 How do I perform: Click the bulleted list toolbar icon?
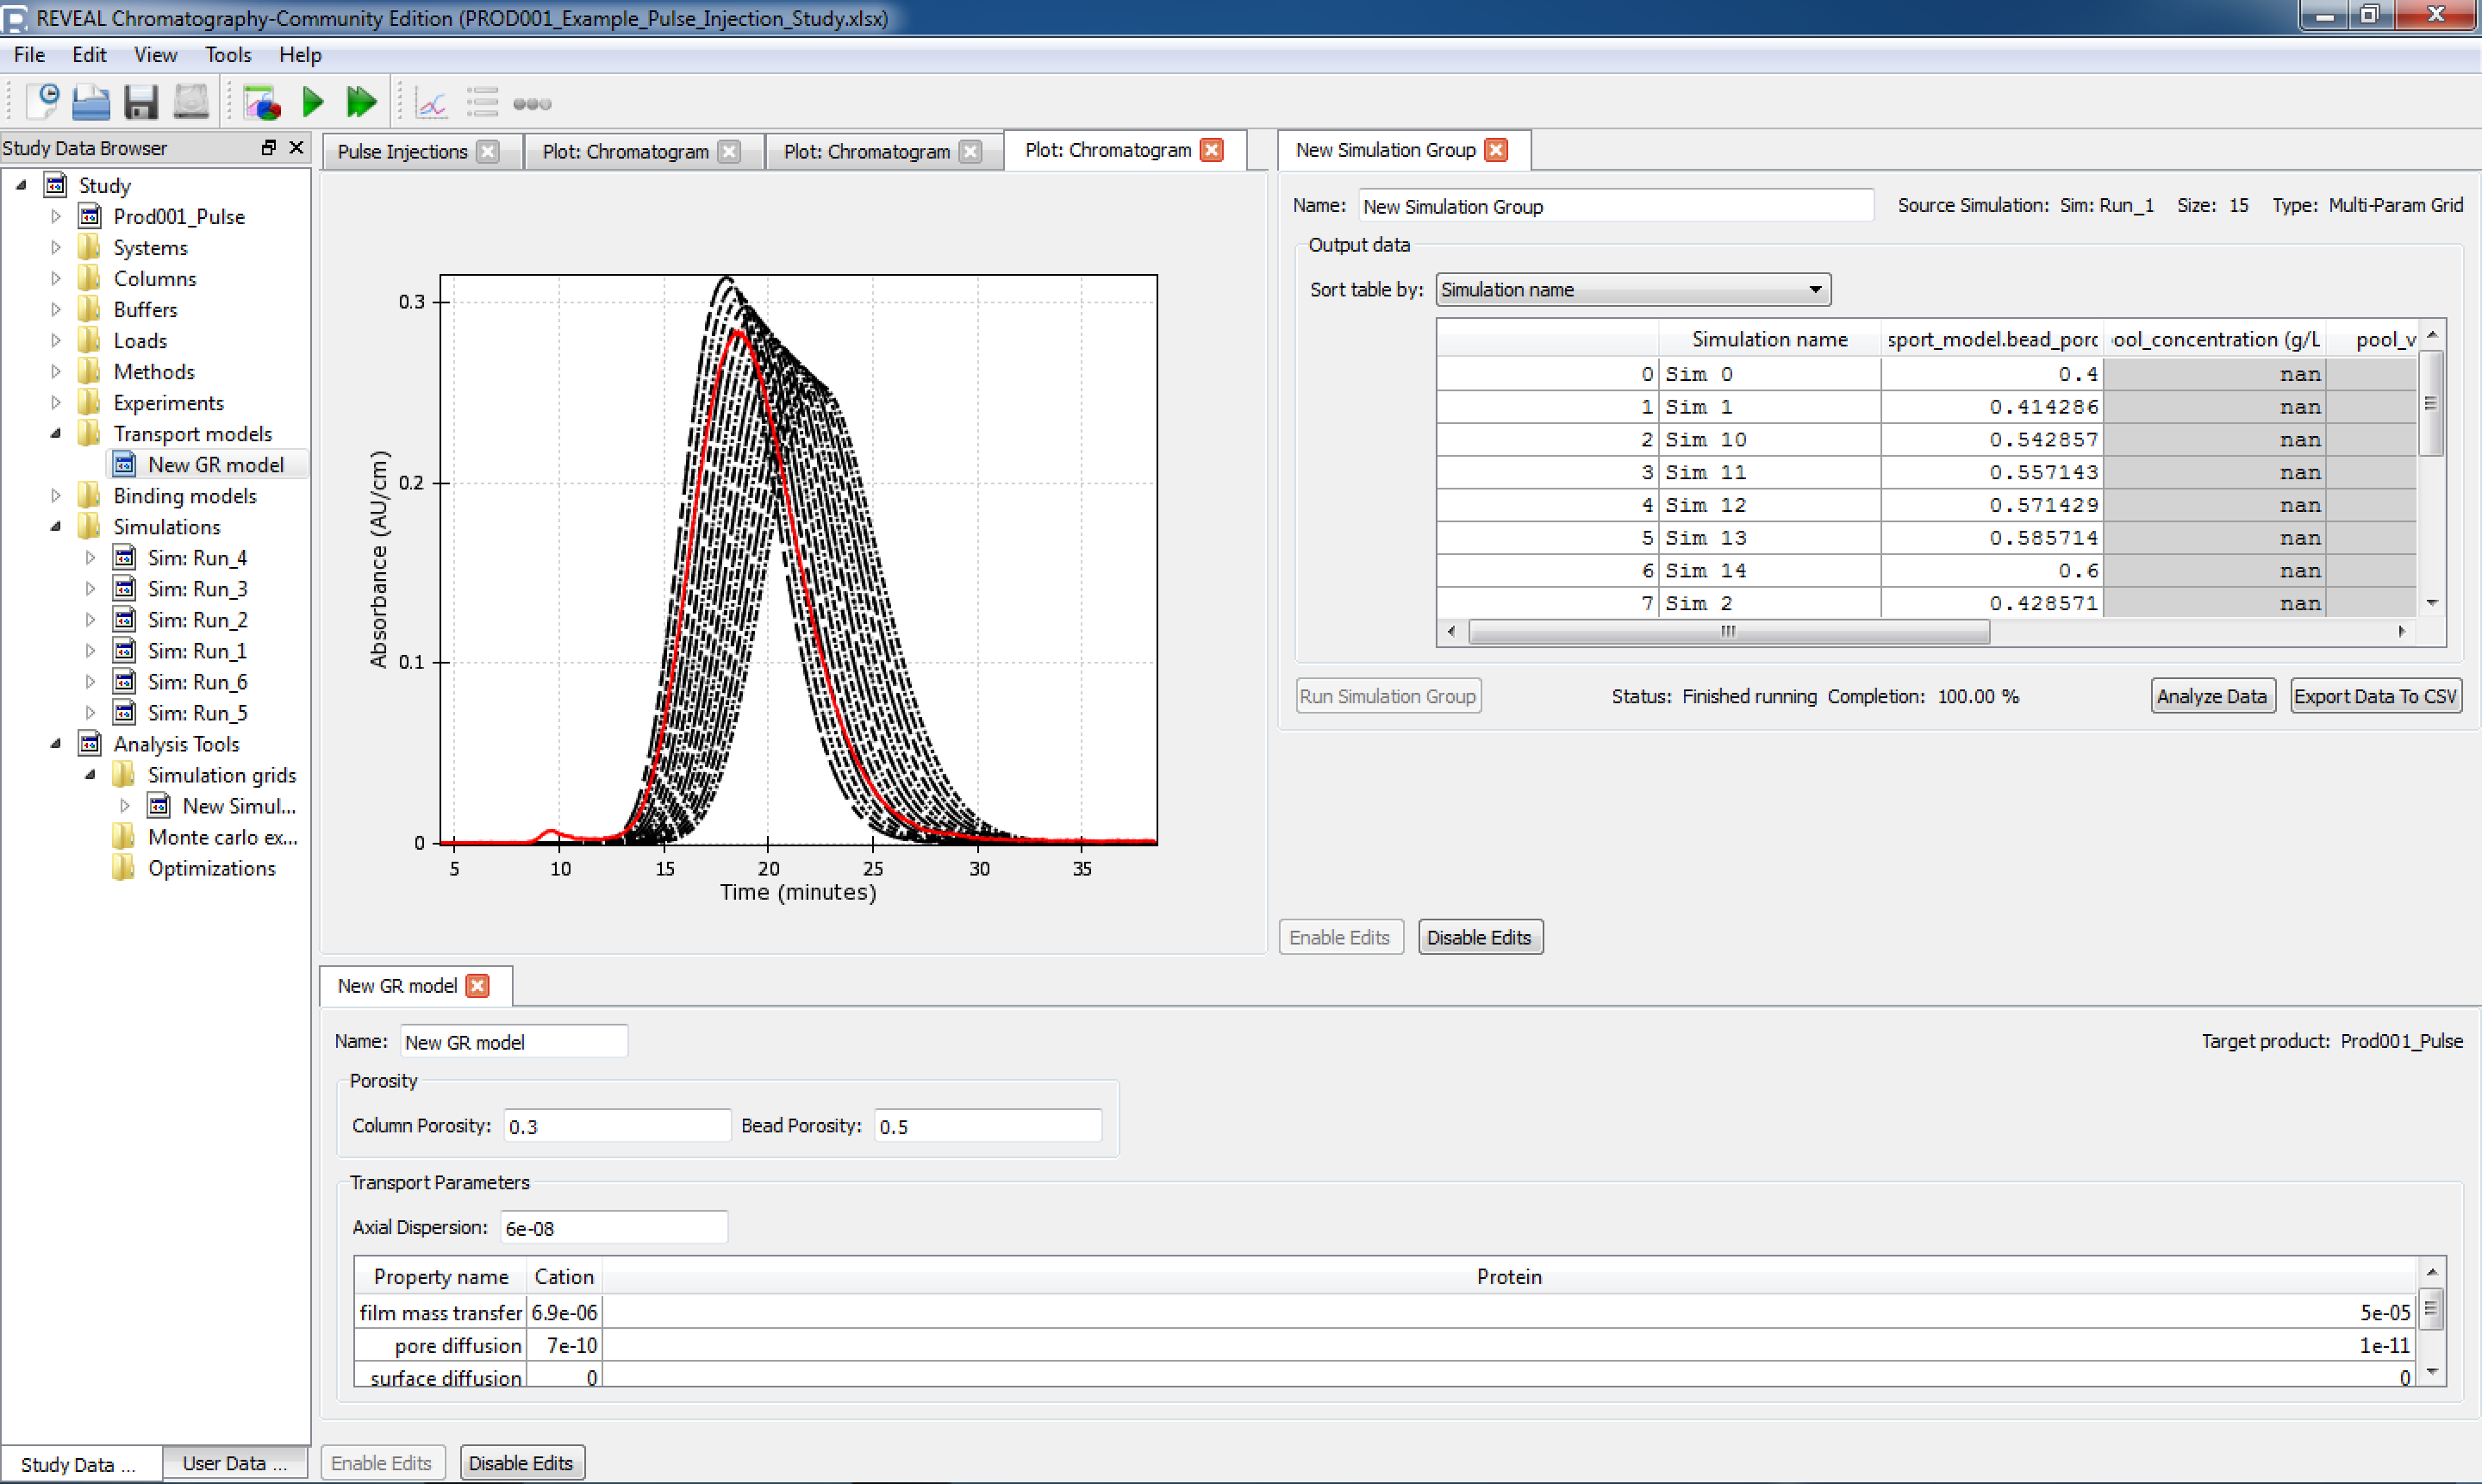pos(482,103)
